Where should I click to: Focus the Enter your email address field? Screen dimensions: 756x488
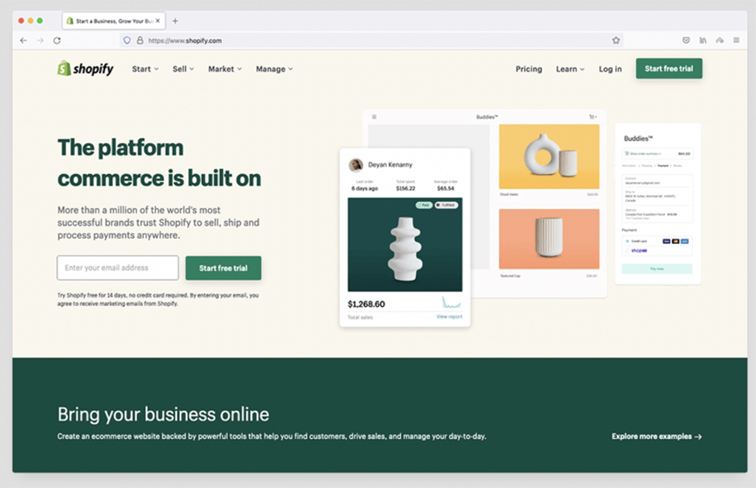pyautogui.click(x=118, y=268)
